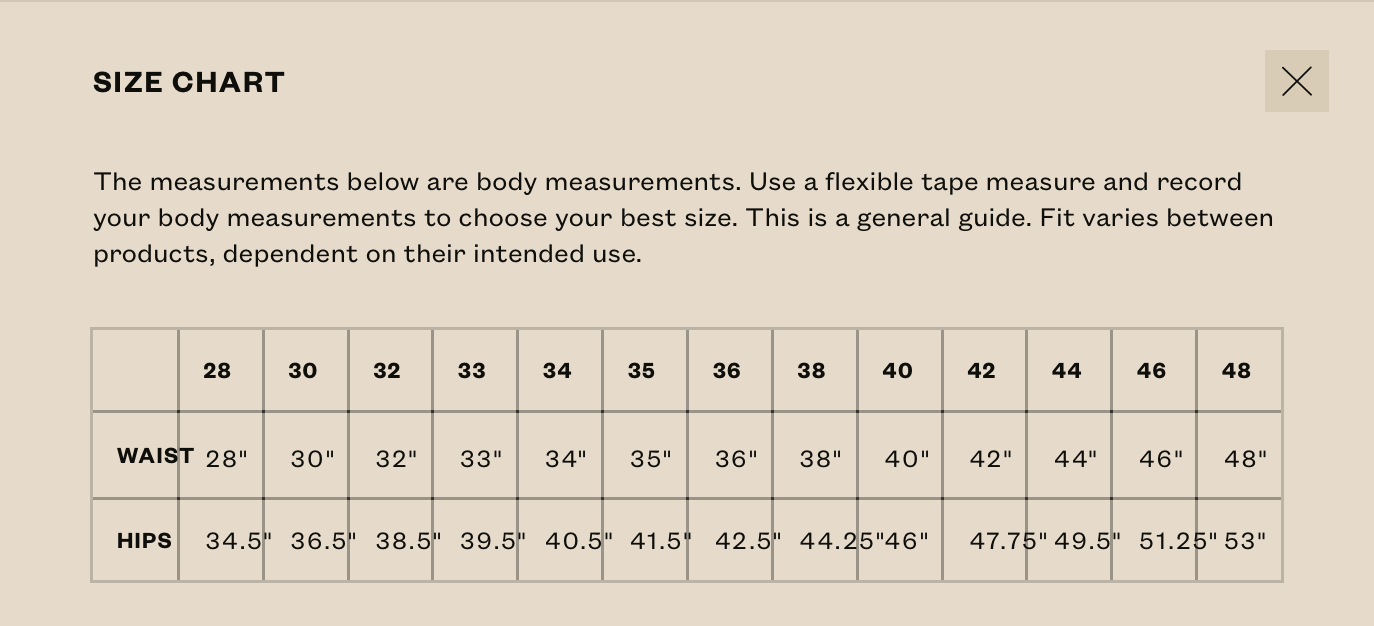Select the 38" waist measurement cell
This screenshot has height=626, width=1374.
tap(821, 459)
